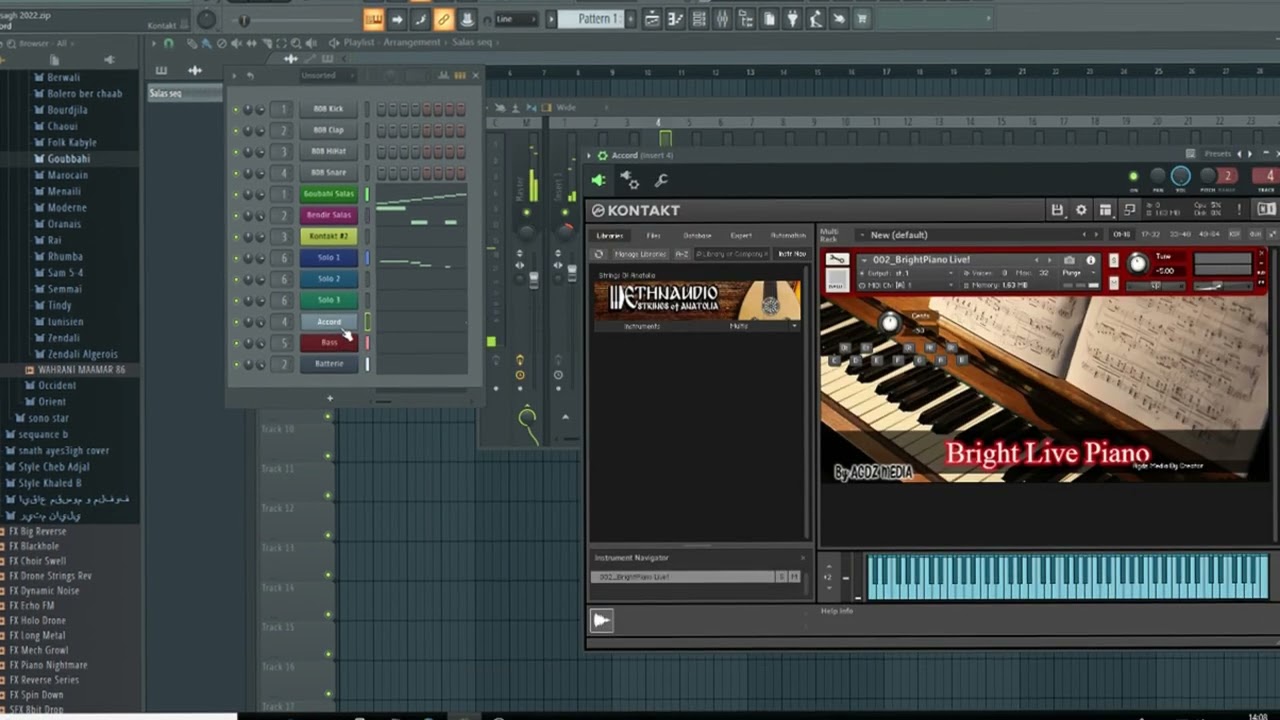The height and width of the screenshot is (720, 1280).
Task: Open the 002_BrightPiano instrument dropdown arrow
Action: (x=864, y=260)
